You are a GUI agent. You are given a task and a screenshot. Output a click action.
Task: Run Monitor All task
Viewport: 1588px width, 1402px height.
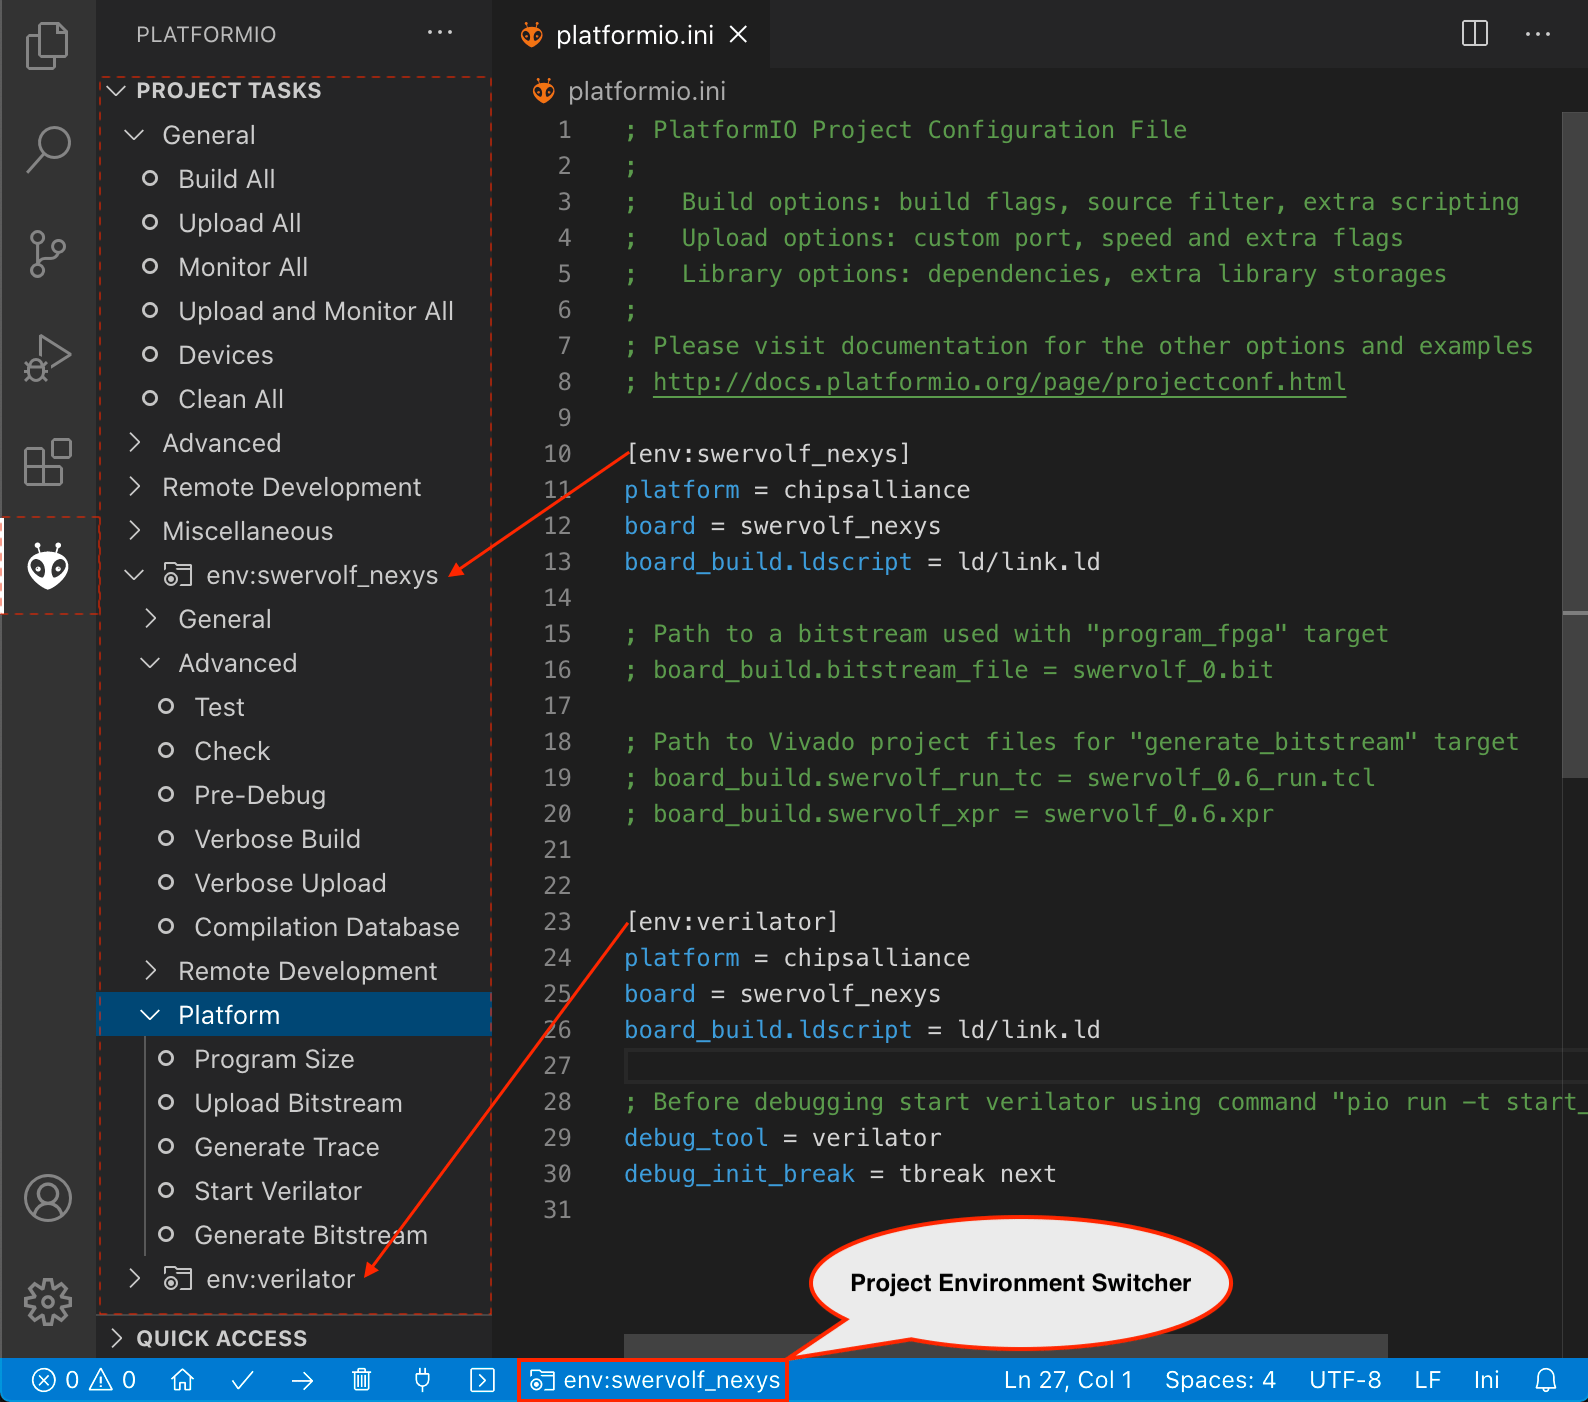coord(295,267)
